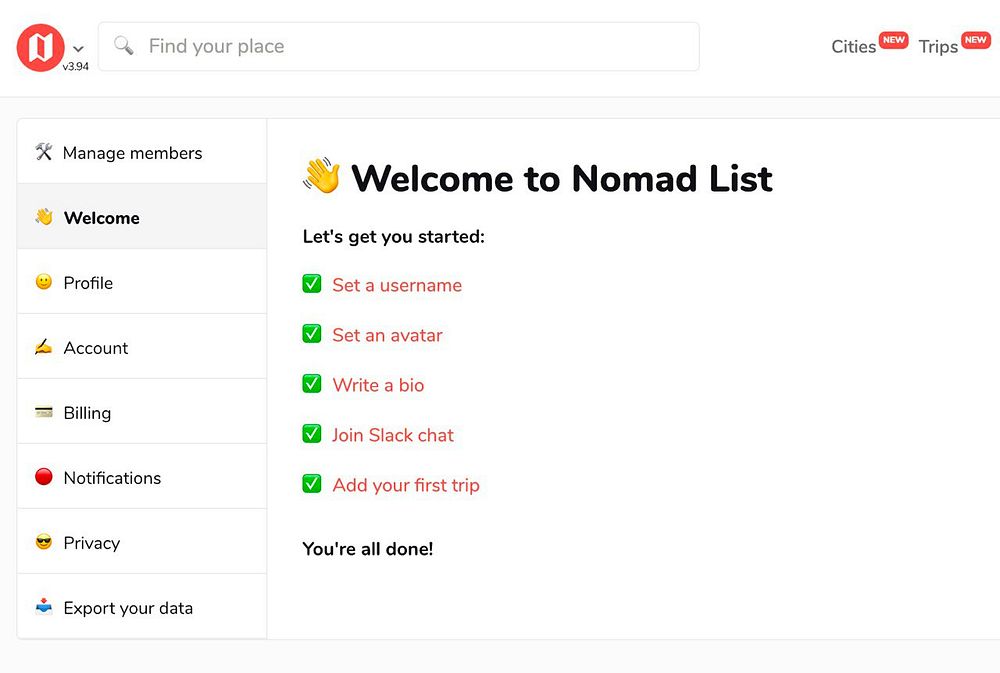Screen dimensions: 1000x673
Task: Focus the Find your place field
Action: click(400, 46)
